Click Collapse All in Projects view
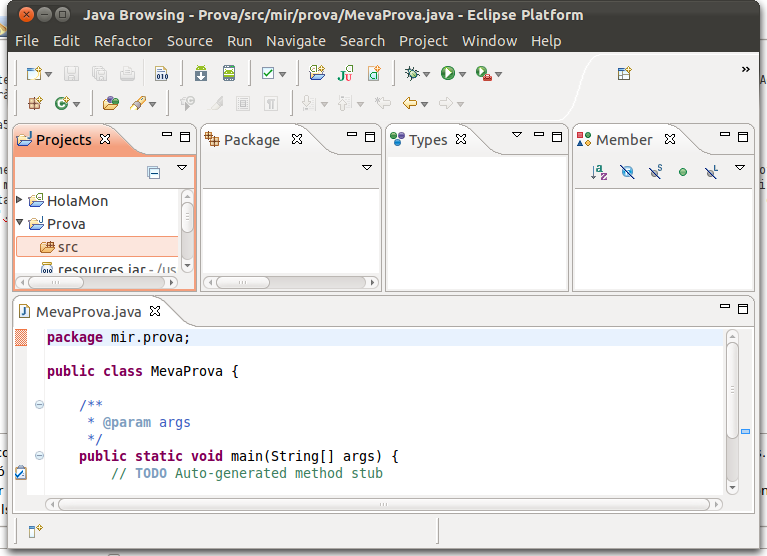767x556 pixels. click(x=153, y=172)
